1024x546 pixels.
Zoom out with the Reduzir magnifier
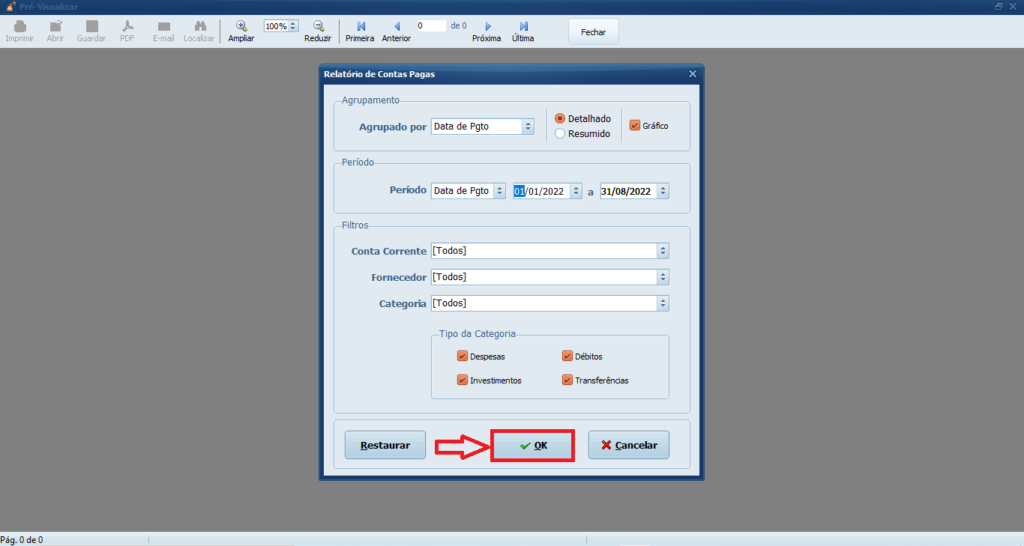tap(318, 26)
